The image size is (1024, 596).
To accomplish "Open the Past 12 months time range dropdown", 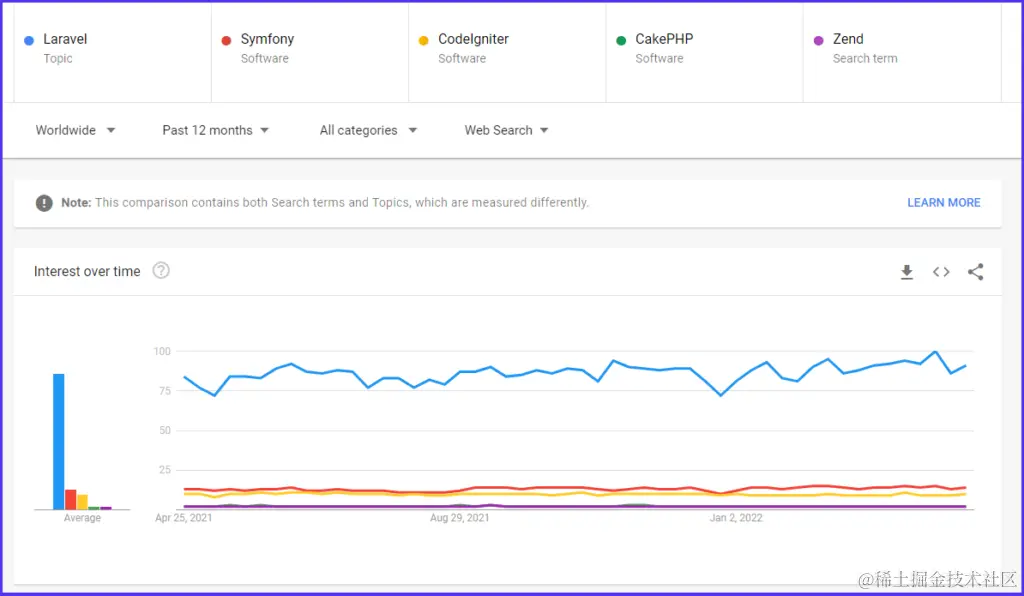I will pyautogui.click(x=214, y=130).
